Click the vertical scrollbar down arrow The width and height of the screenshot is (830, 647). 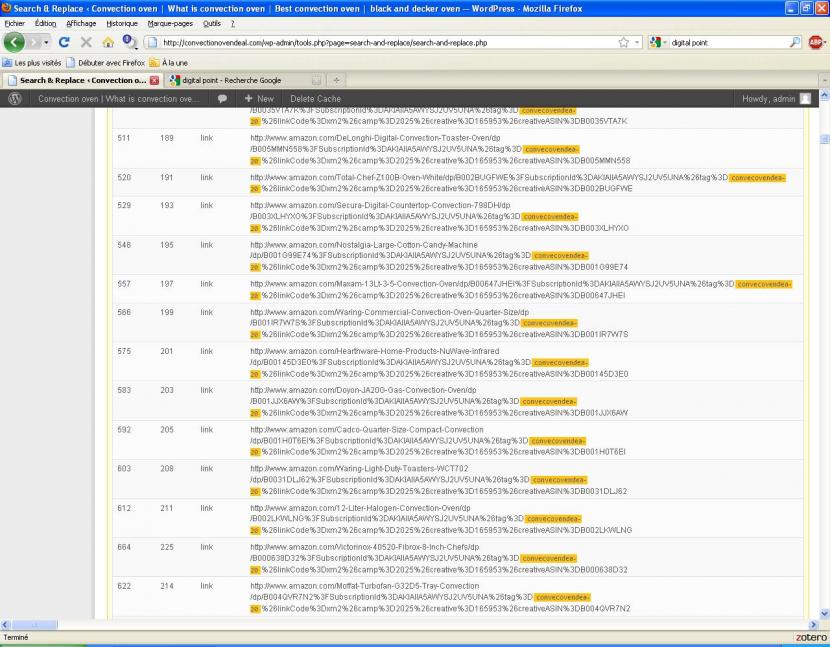[x=824, y=614]
